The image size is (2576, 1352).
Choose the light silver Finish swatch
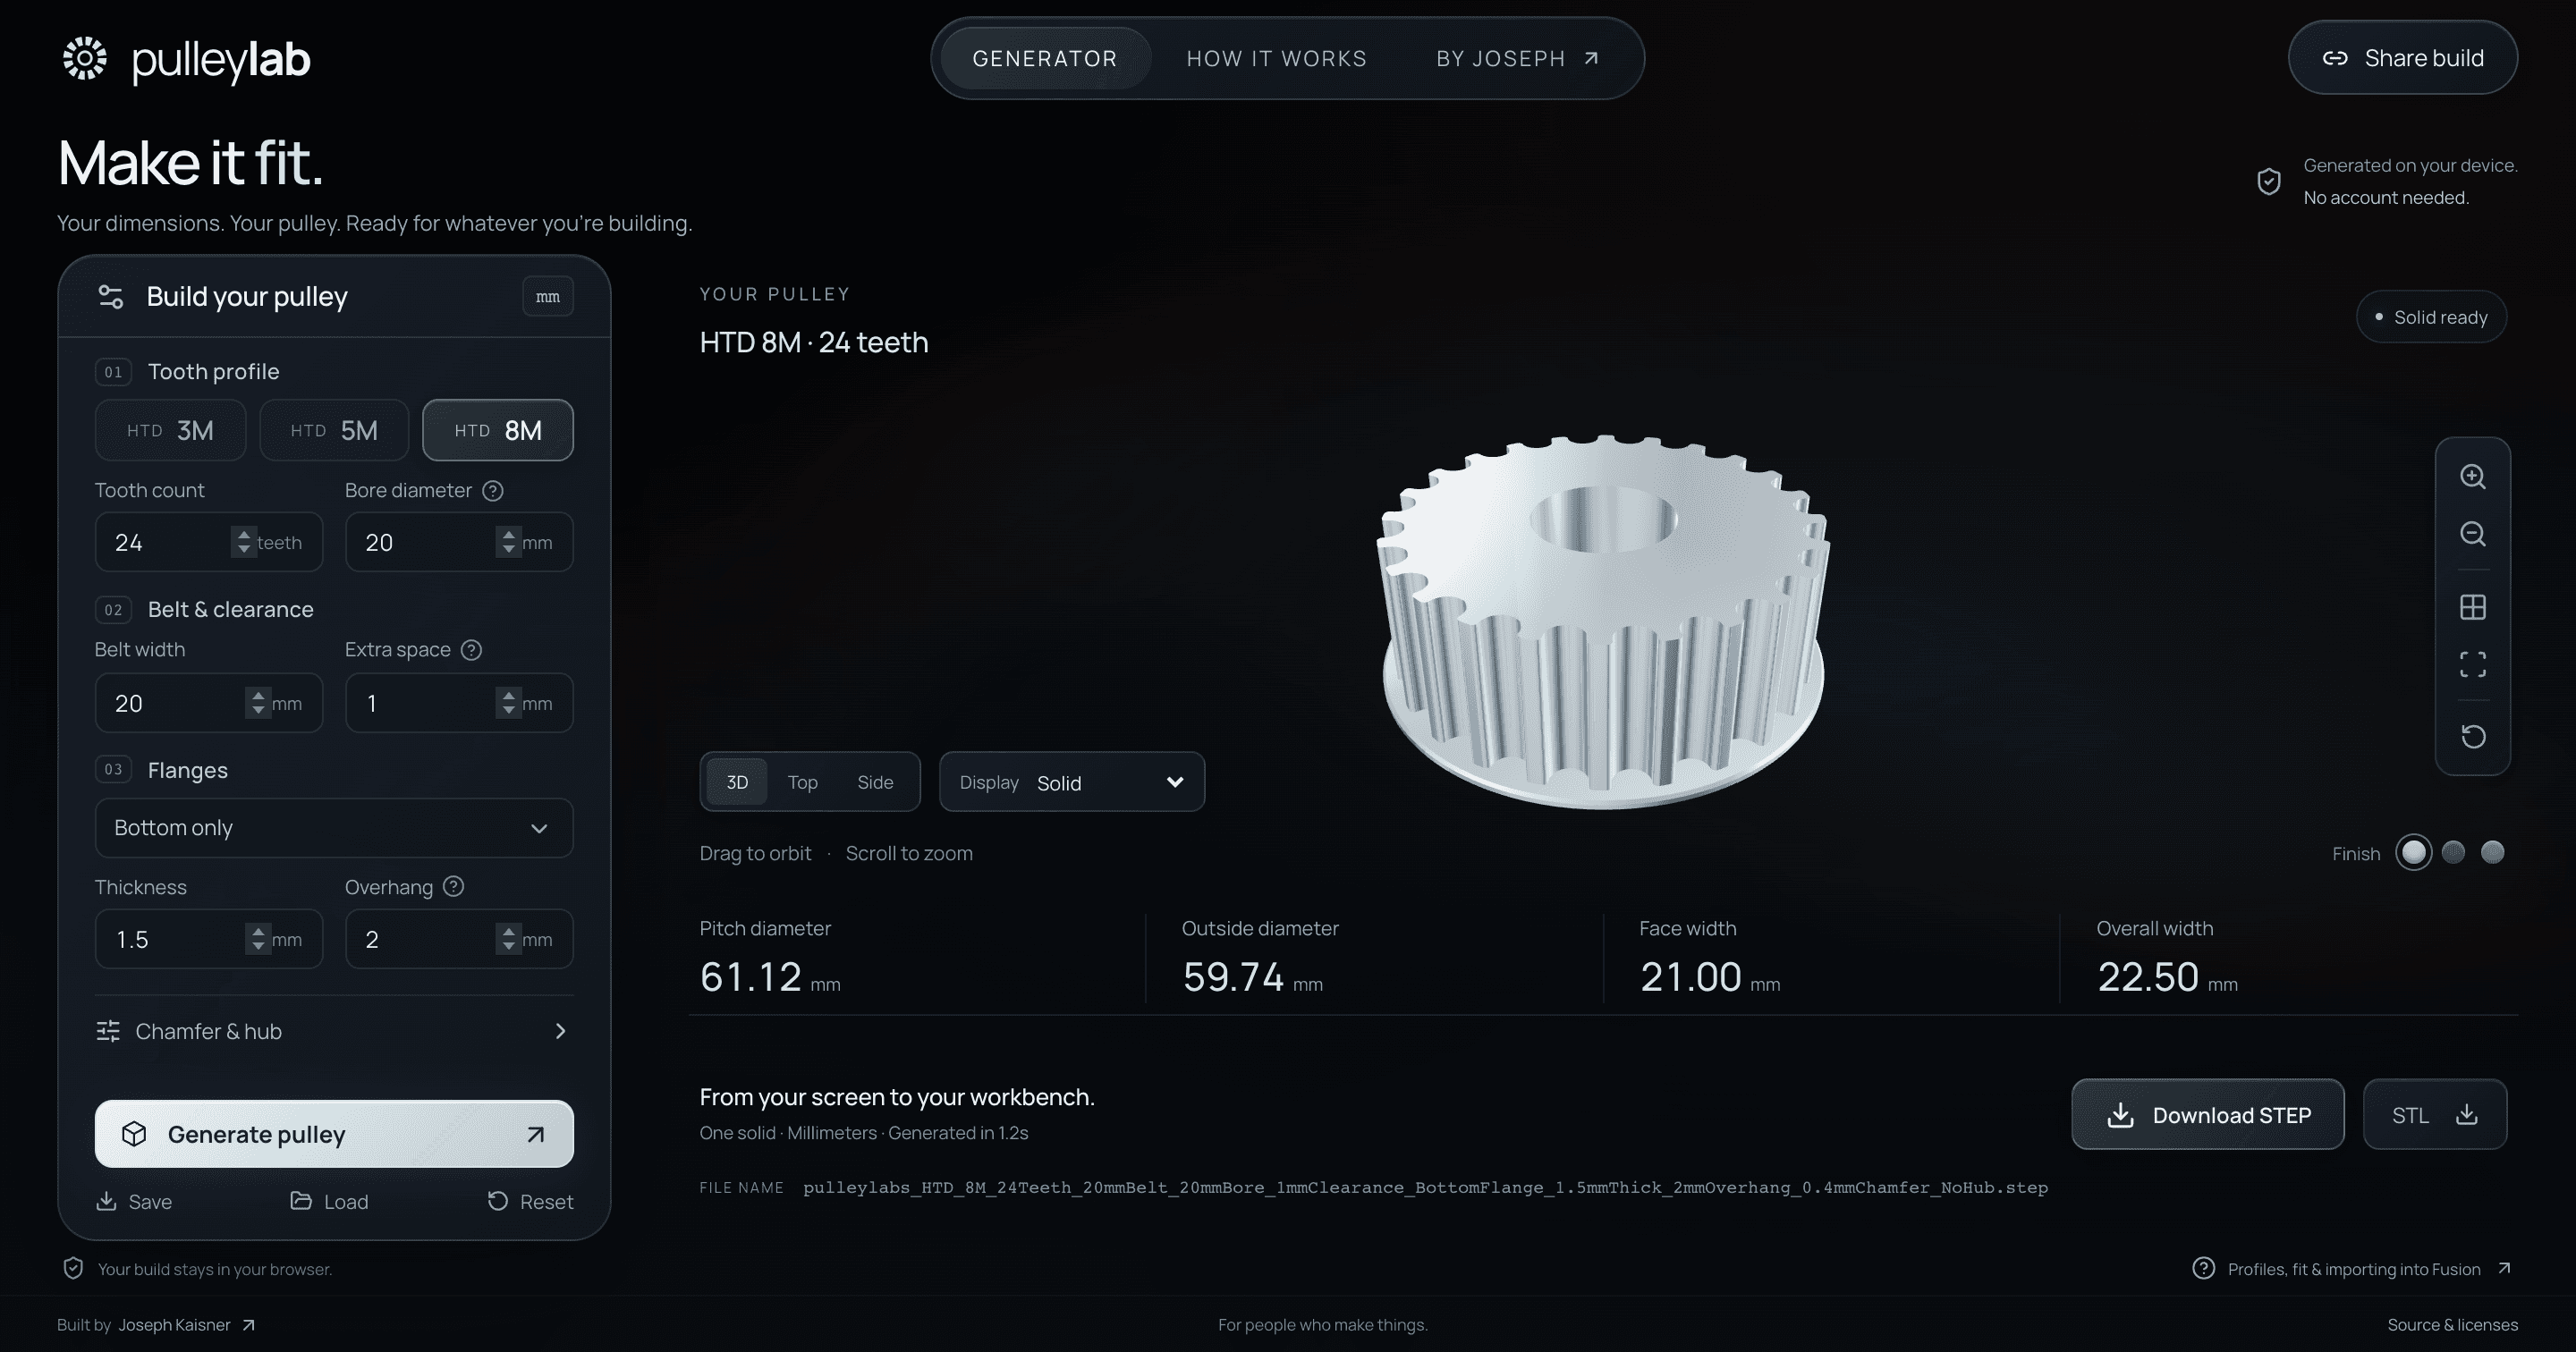(2413, 853)
